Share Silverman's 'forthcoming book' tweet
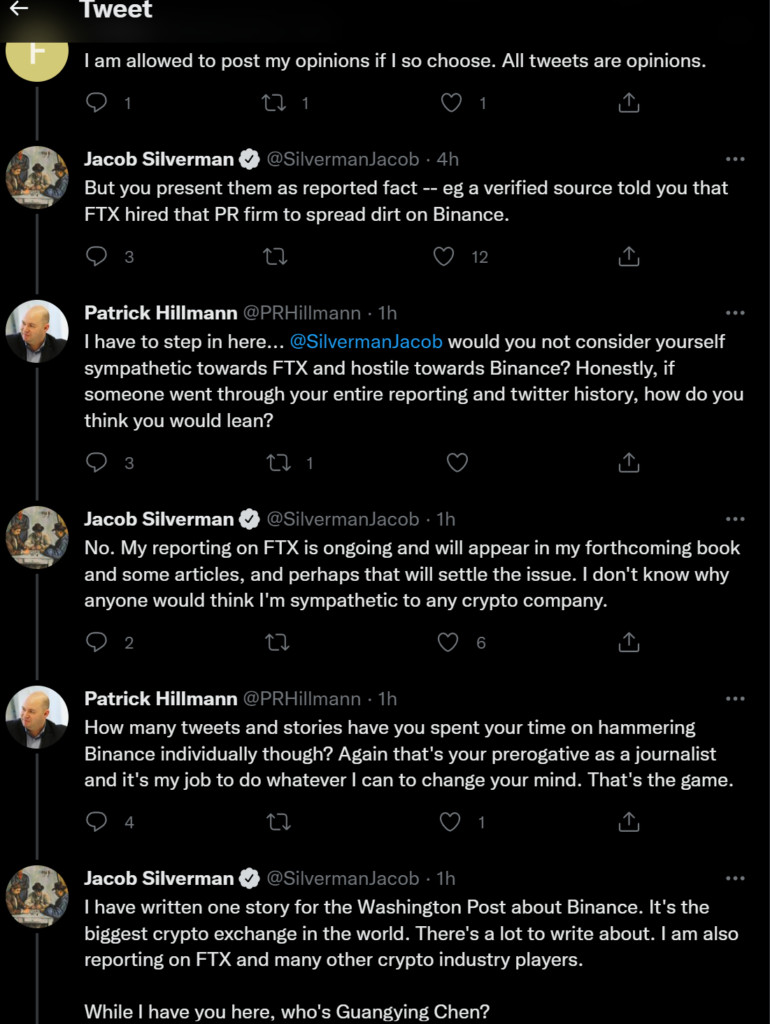 628,642
